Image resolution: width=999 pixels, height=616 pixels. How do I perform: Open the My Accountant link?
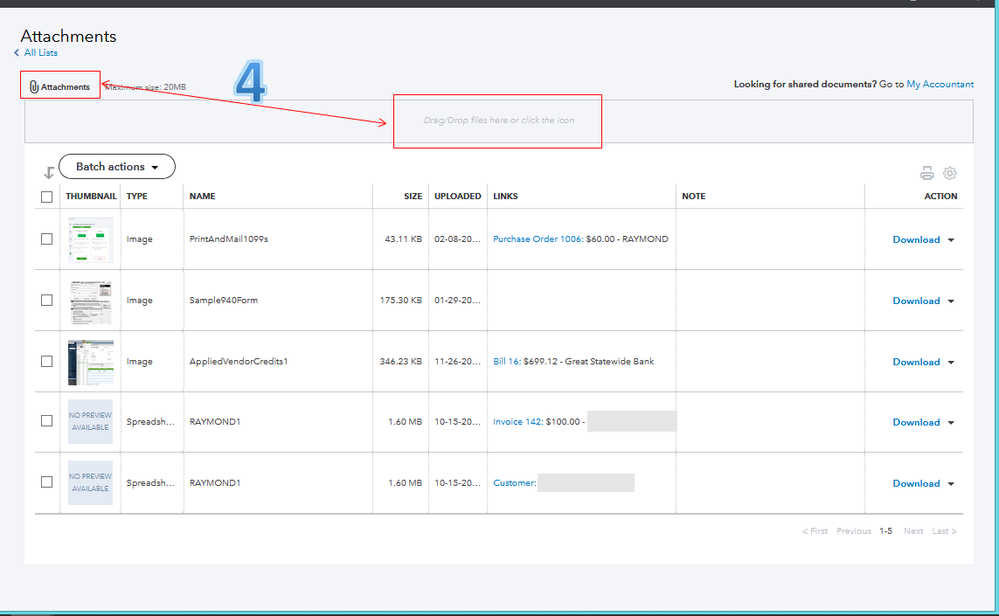click(940, 84)
